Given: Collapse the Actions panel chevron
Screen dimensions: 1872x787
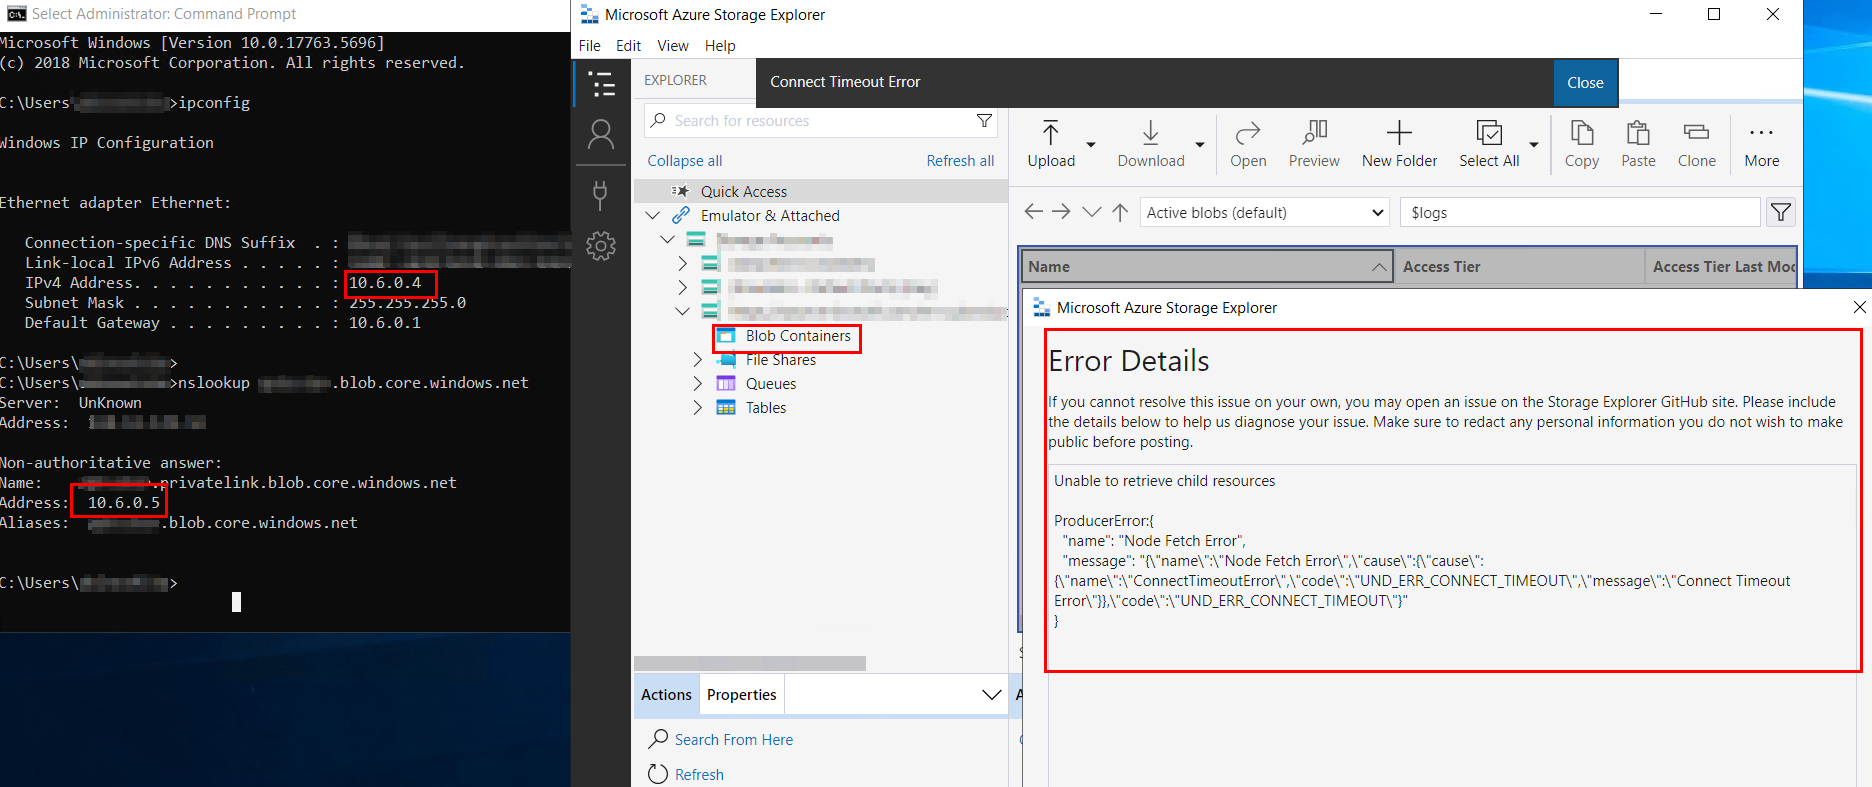Looking at the screenshot, I should click(991, 695).
